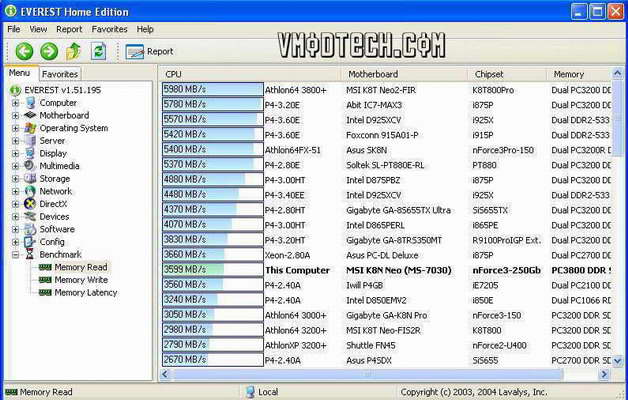Sort by the Chipset column header

(x=507, y=74)
